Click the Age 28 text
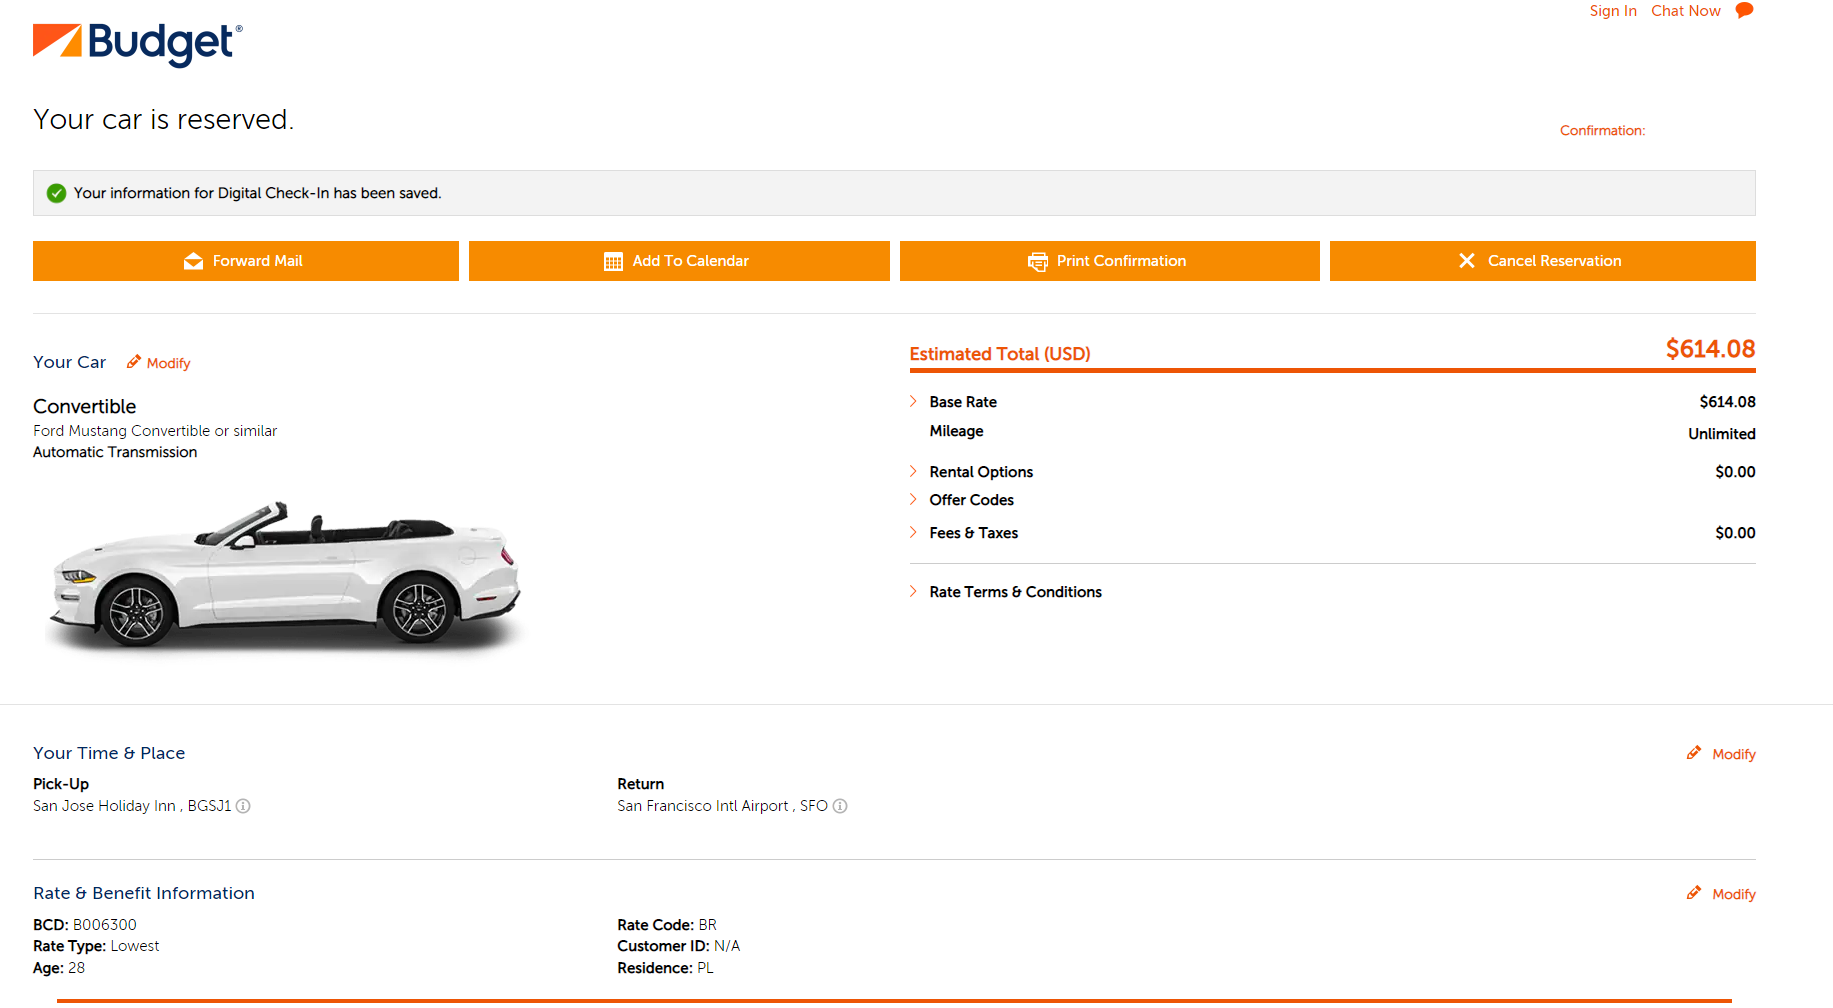 point(59,968)
